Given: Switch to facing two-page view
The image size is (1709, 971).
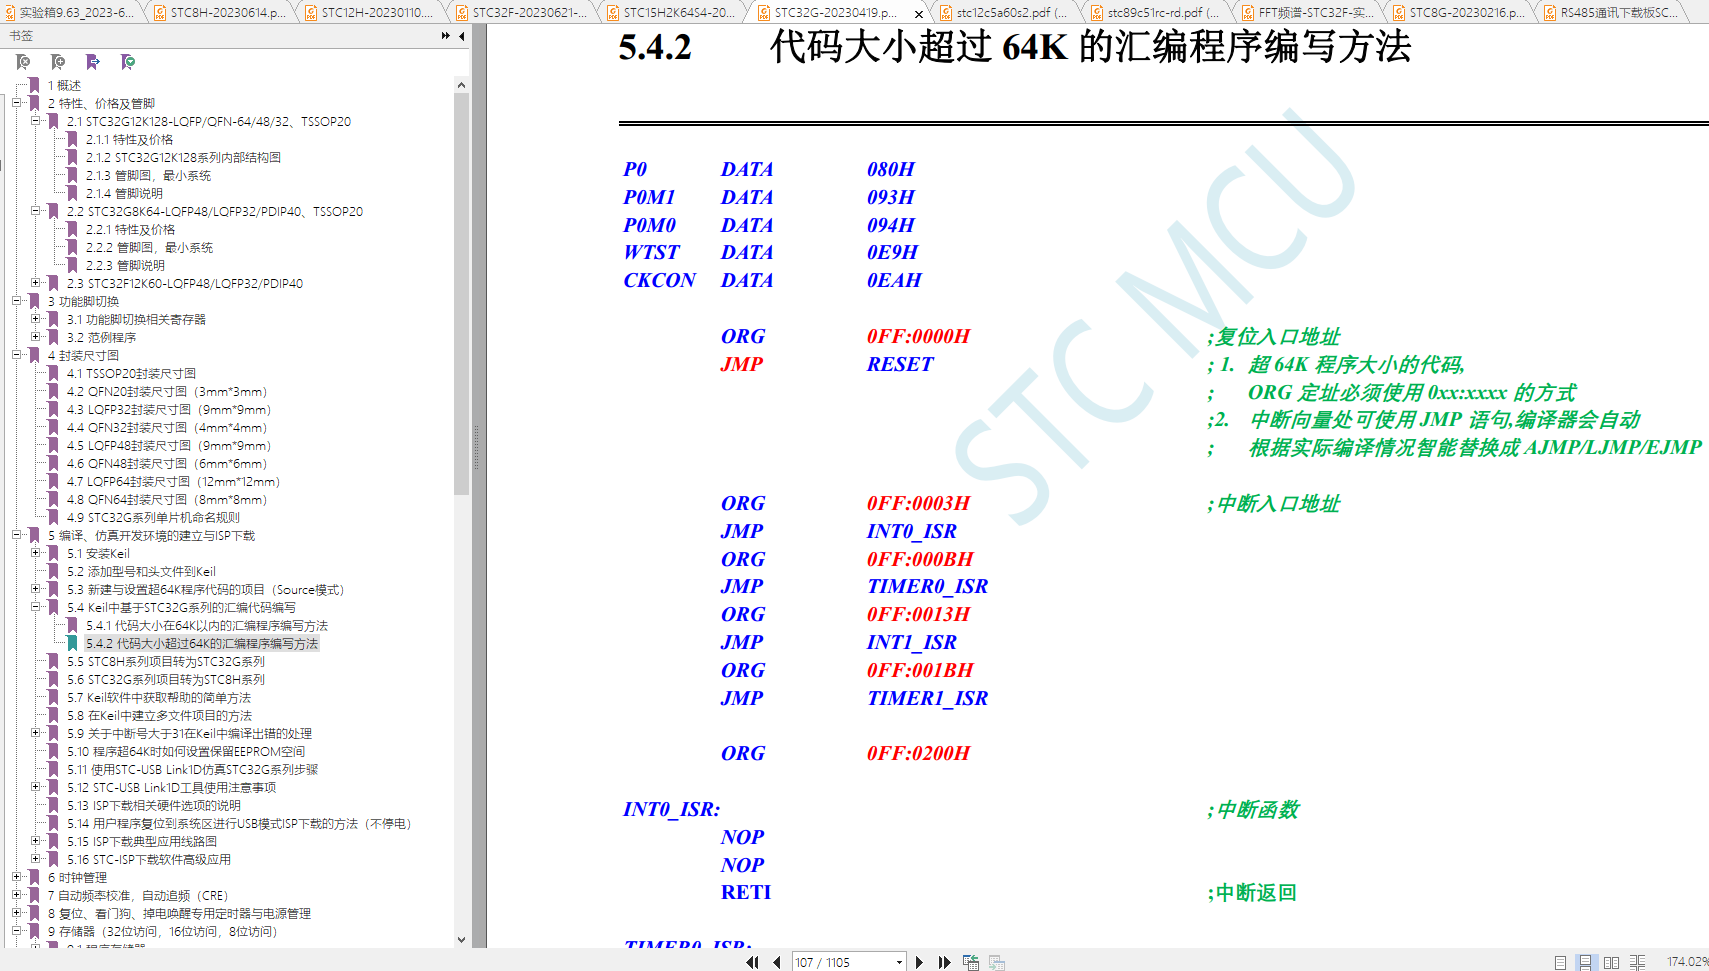Looking at the screenshot, I should click(1611, 962).
